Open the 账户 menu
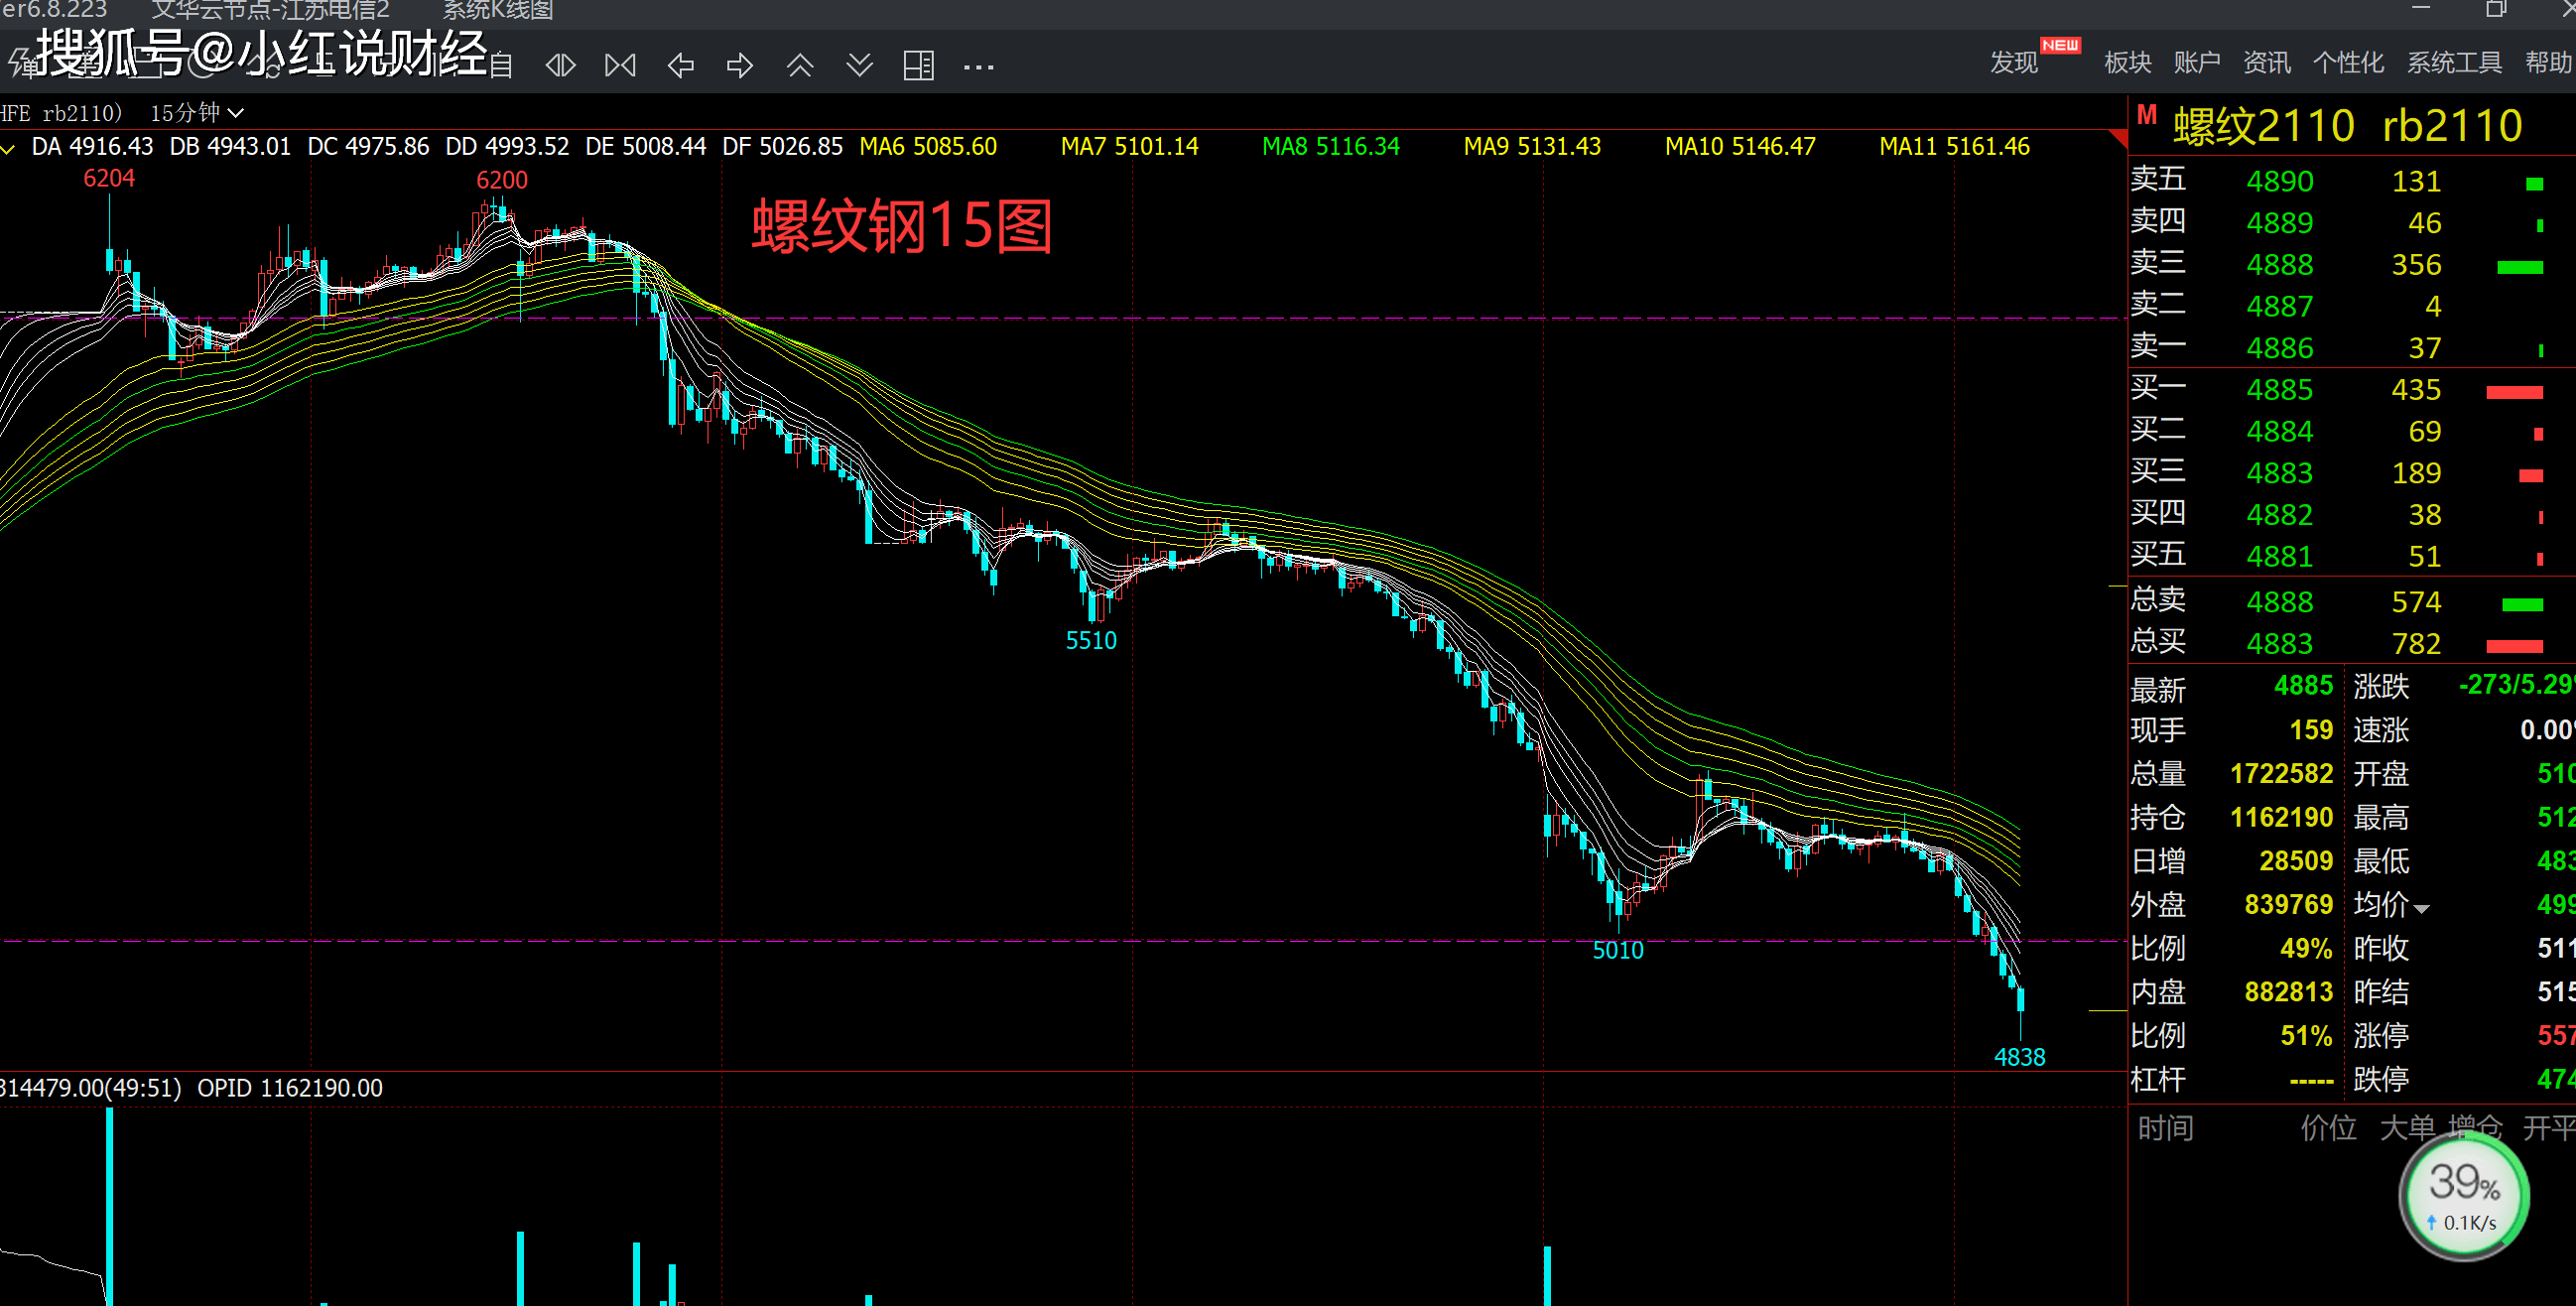The image size is (2576, 1306). click(2196, 62)
